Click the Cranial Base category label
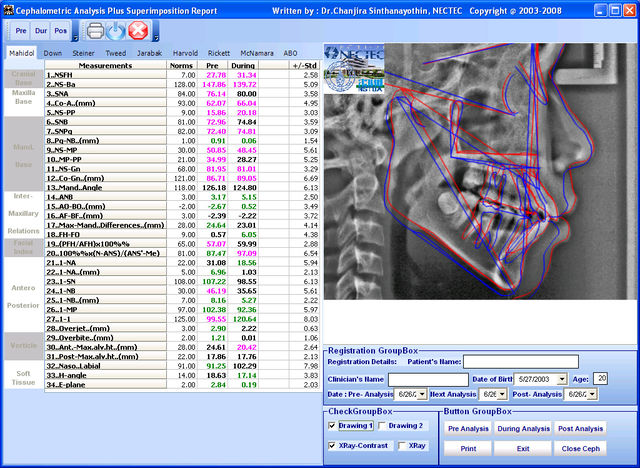 [x=24, y=78]
